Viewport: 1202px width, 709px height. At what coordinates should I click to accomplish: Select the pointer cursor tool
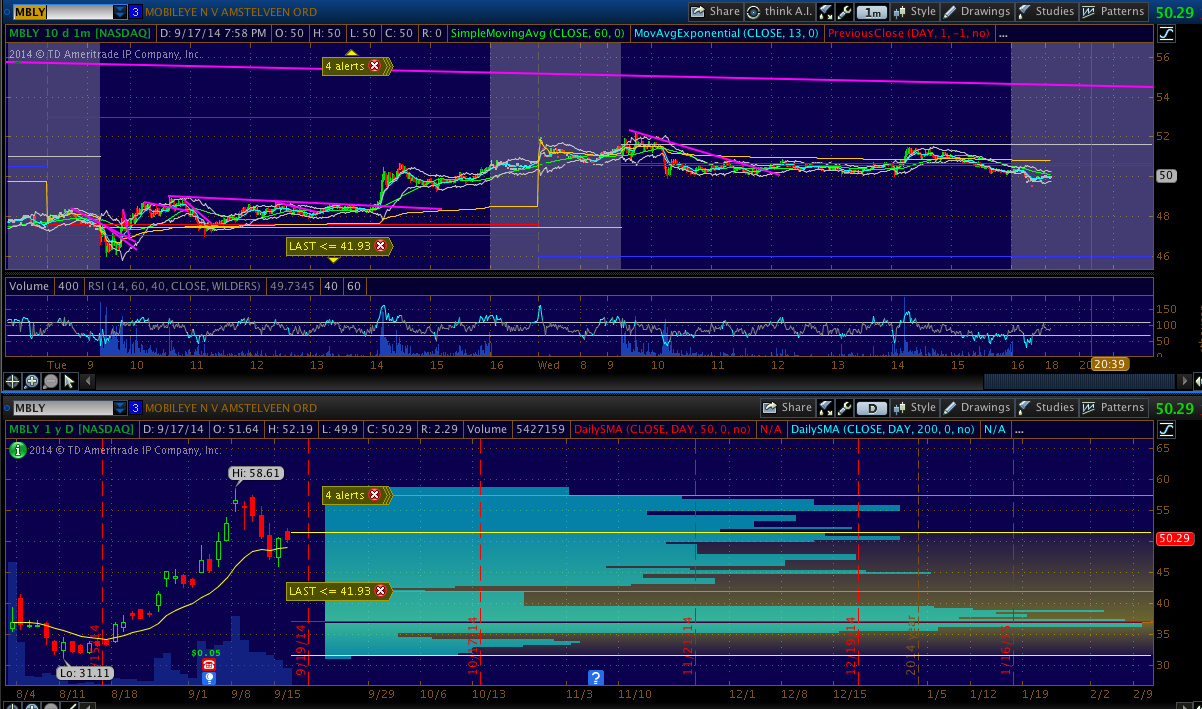[69, 381]
